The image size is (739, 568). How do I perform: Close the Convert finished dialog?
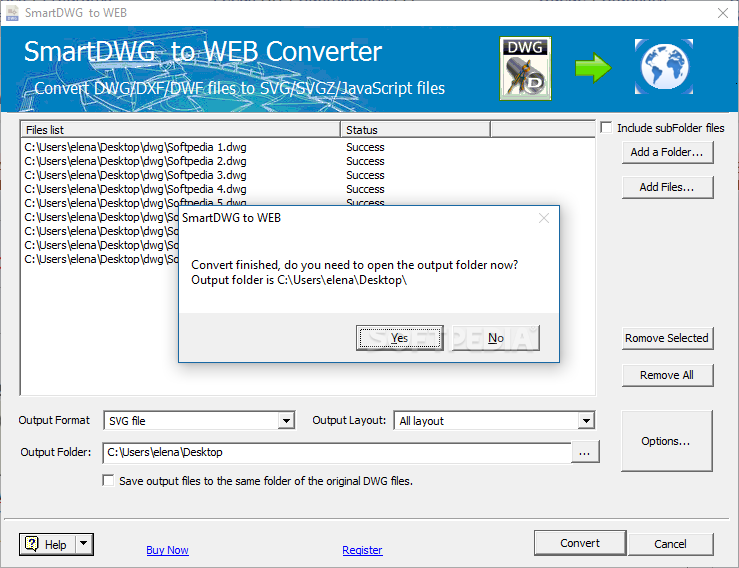[544, 218]
